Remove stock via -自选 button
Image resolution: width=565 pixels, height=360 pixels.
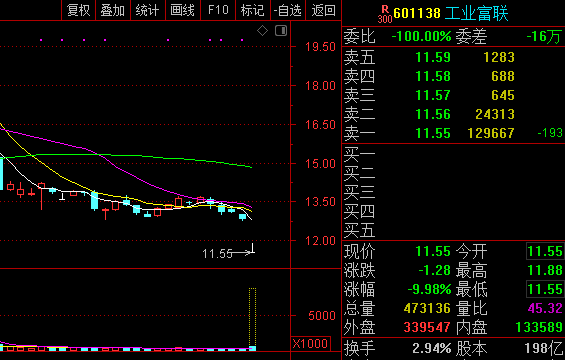(x=288, y=10)
